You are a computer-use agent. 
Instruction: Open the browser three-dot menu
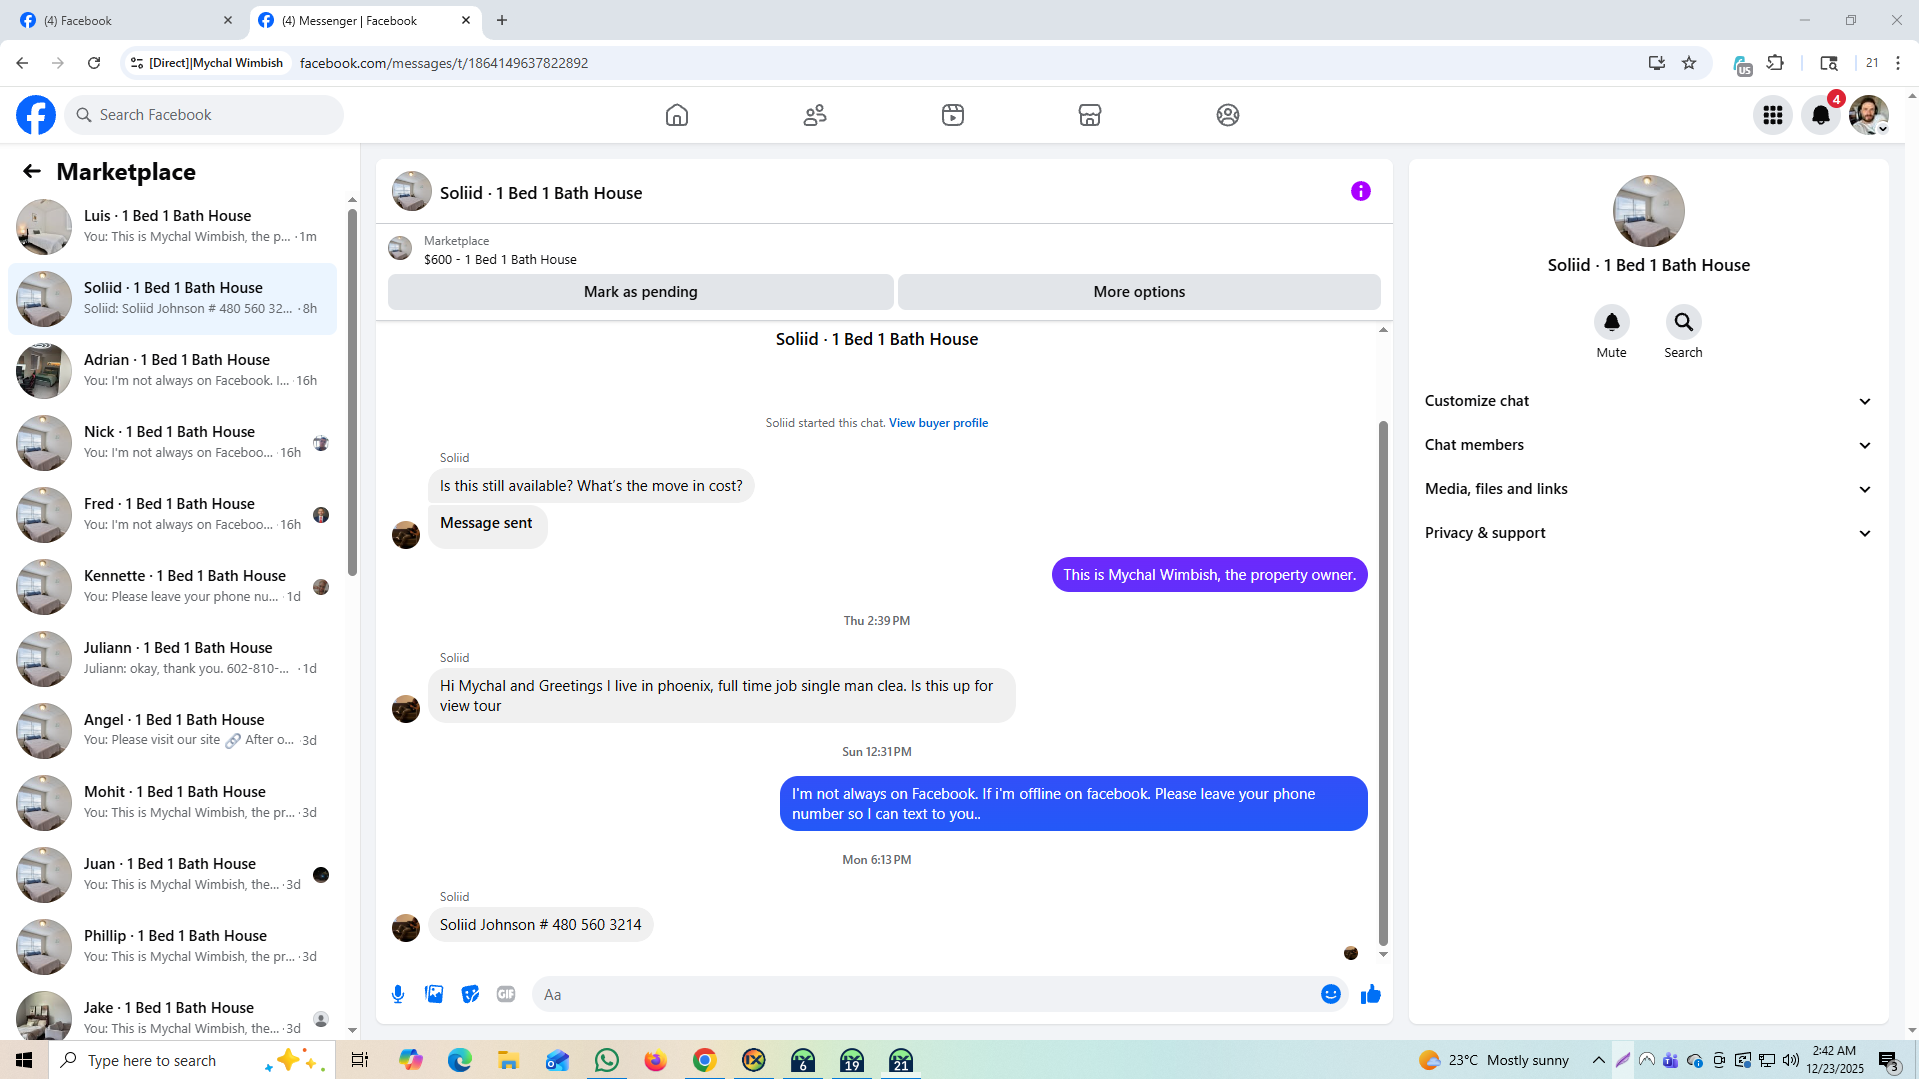(x=1898, y=63)
